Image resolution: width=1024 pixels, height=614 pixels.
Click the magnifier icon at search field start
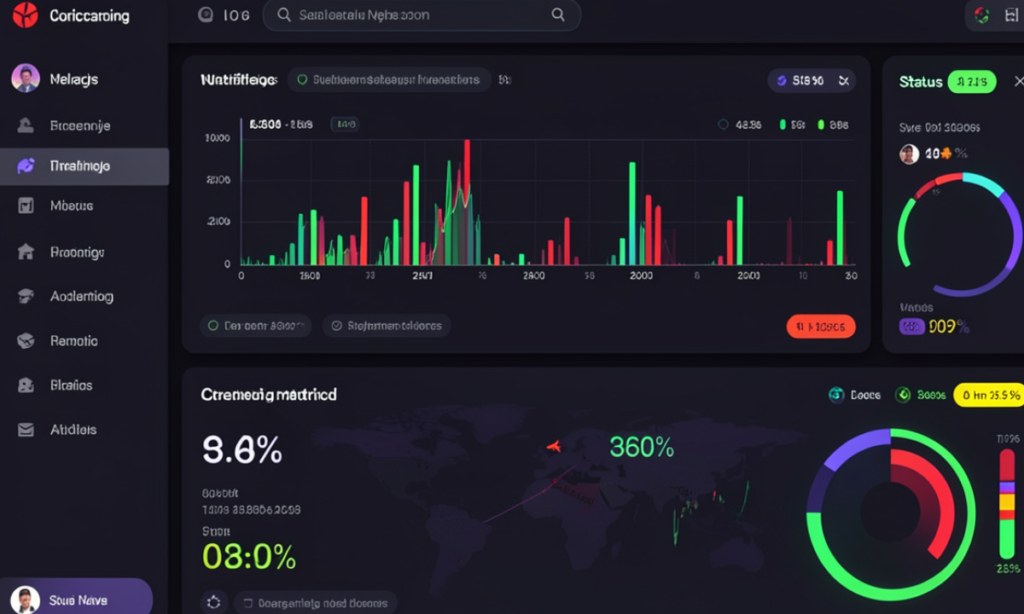pyautogui.click(x=283, y=15)
